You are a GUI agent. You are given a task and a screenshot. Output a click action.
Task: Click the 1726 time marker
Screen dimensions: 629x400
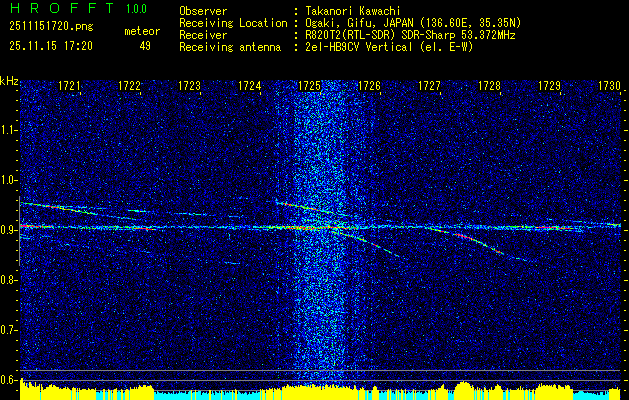click(369, 85)
